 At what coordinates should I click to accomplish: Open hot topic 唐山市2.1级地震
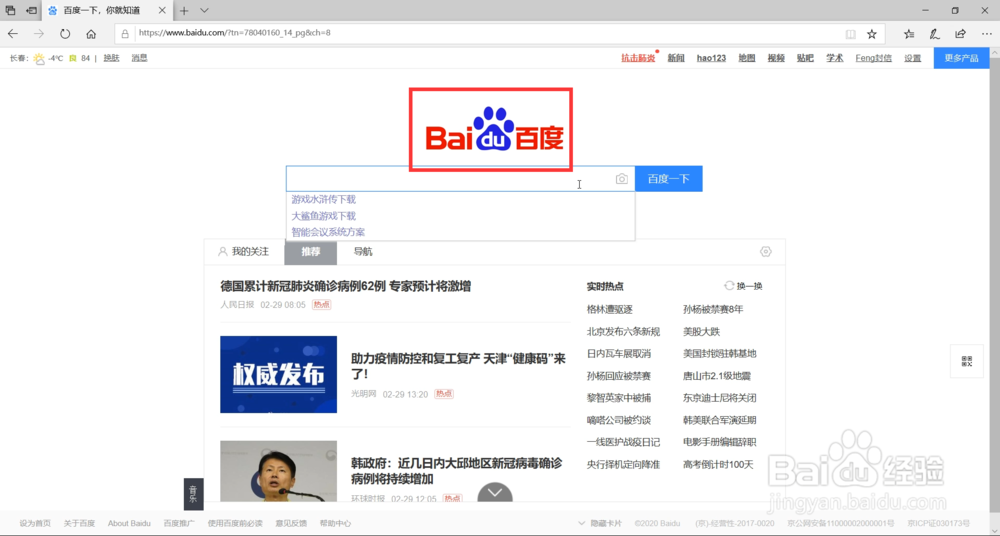pyautogui.click(x=717, y=376)
